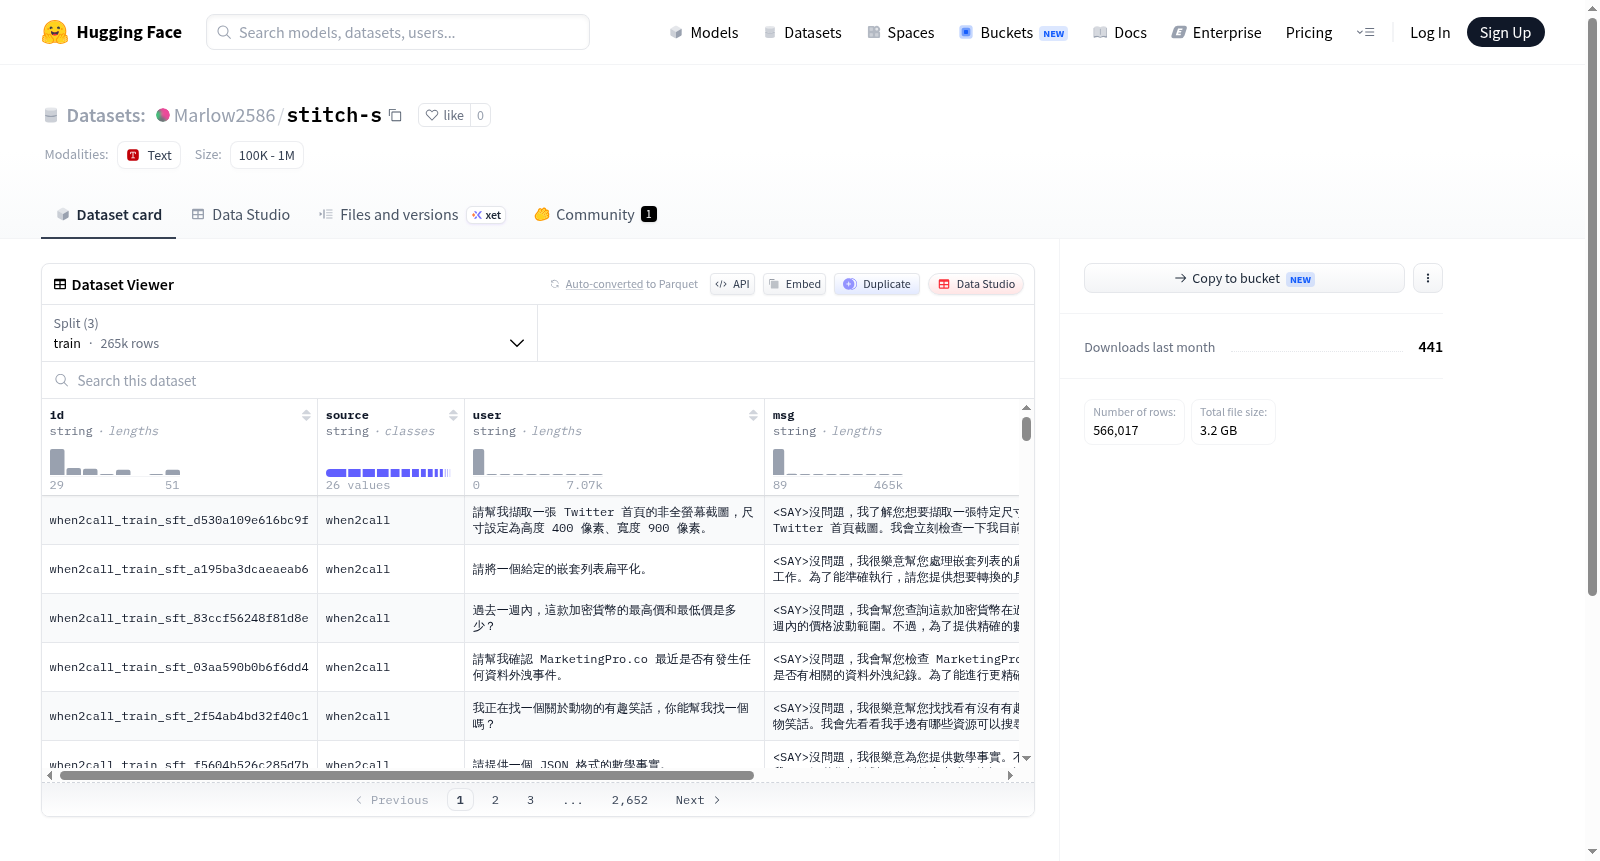The height and width of the screenshot is (861, 1600).
Task: Select cell when2call_train_sft_d530a109e616bc9f
Action: click(179, 520)
